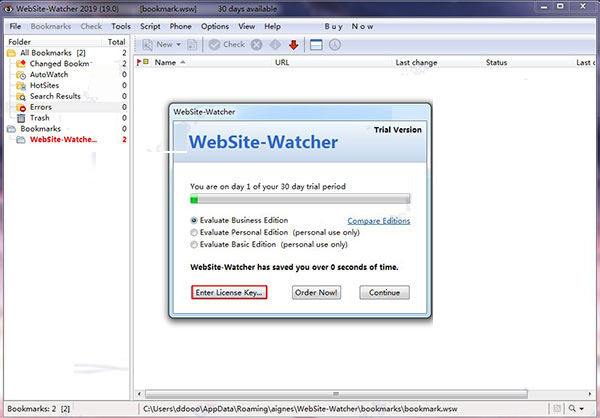Screen dimensions: 600x418
Task: Click the Folder column header
Action: (x=20, y=42)
